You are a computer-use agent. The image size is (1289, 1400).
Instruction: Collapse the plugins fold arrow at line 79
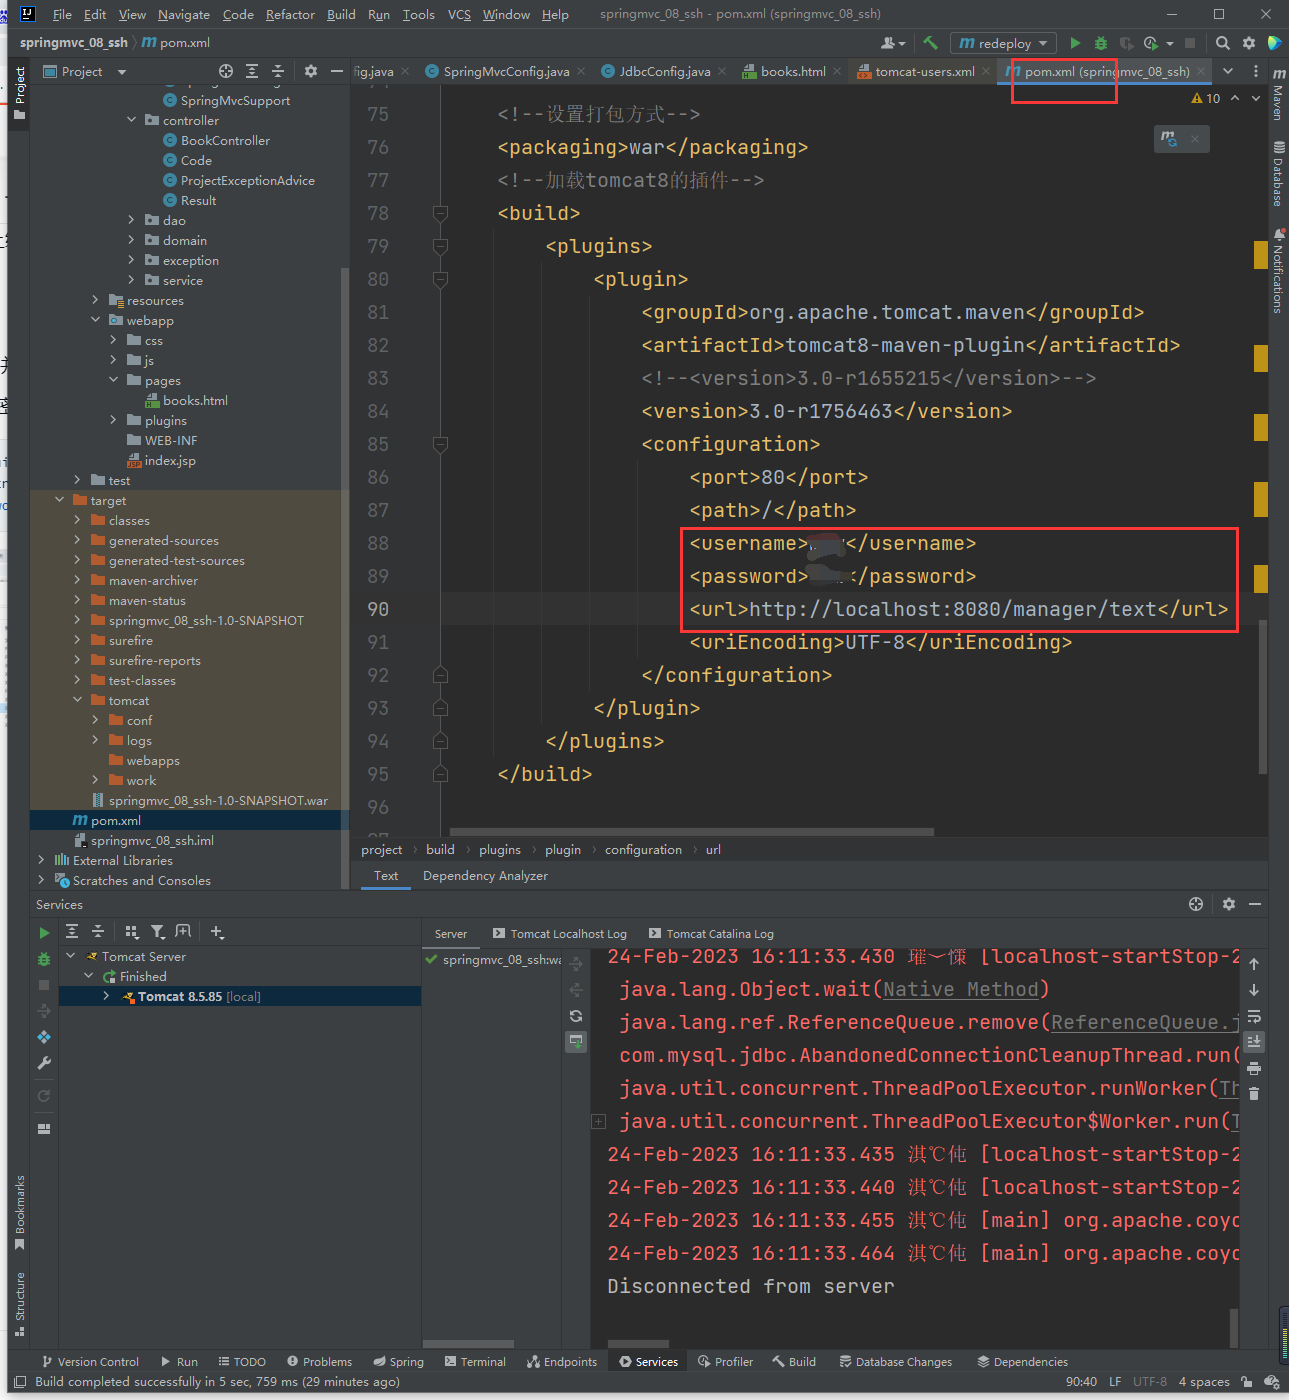pyautogui.click(x=440, y=246)
